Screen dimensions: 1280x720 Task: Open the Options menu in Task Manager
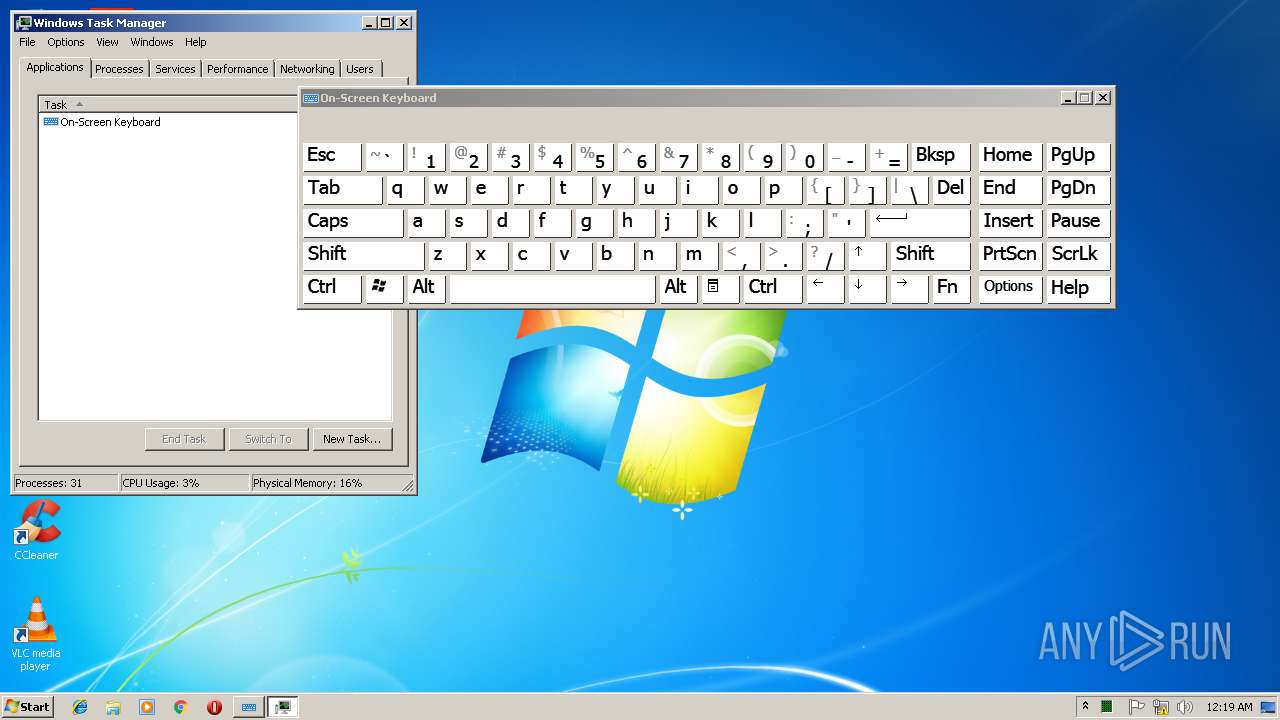coord(66,42)
